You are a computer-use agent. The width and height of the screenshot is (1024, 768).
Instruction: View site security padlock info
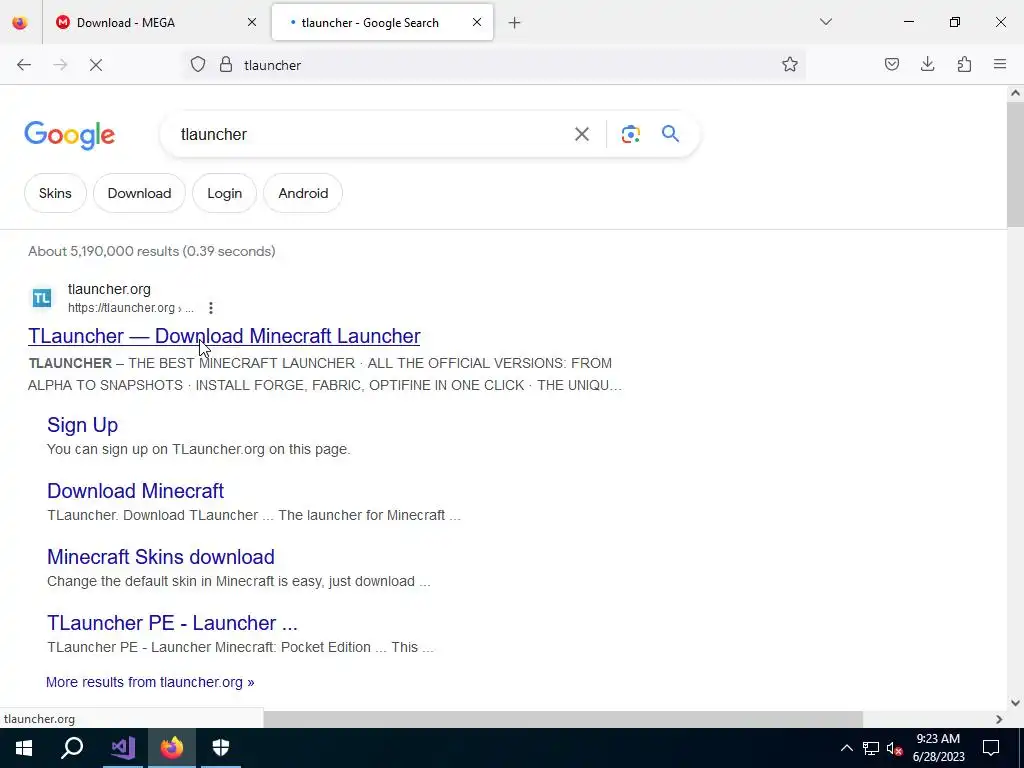pos(226,65)
